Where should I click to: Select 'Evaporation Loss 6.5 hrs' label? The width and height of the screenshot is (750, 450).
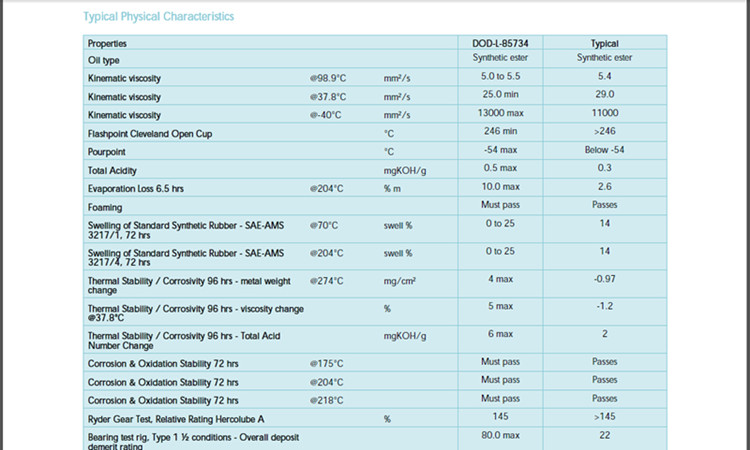coord(135,189)
